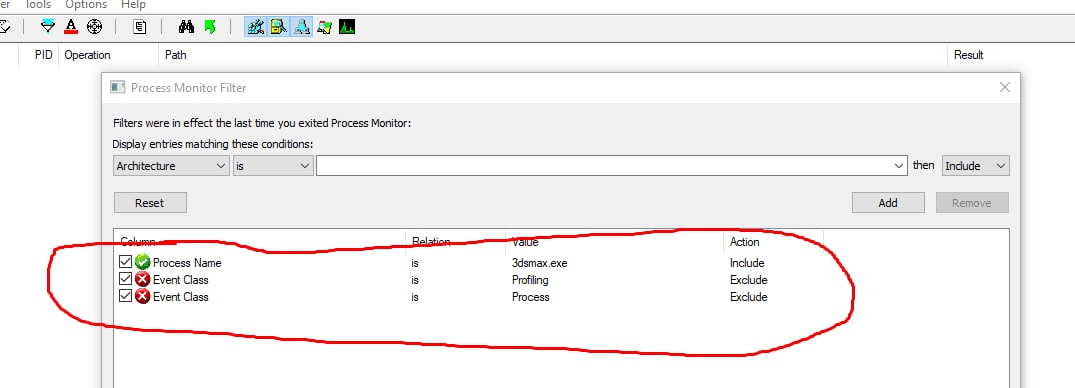Click the Value header in filter list
The width and height of the screenshot is (1075, 388).
click(525, 241)
